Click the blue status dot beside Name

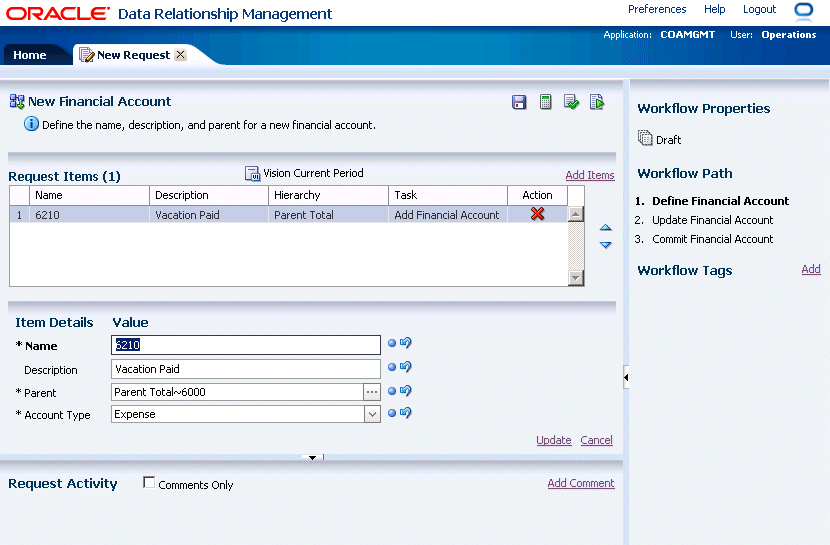pyautogui.click(x=392, y=343)
